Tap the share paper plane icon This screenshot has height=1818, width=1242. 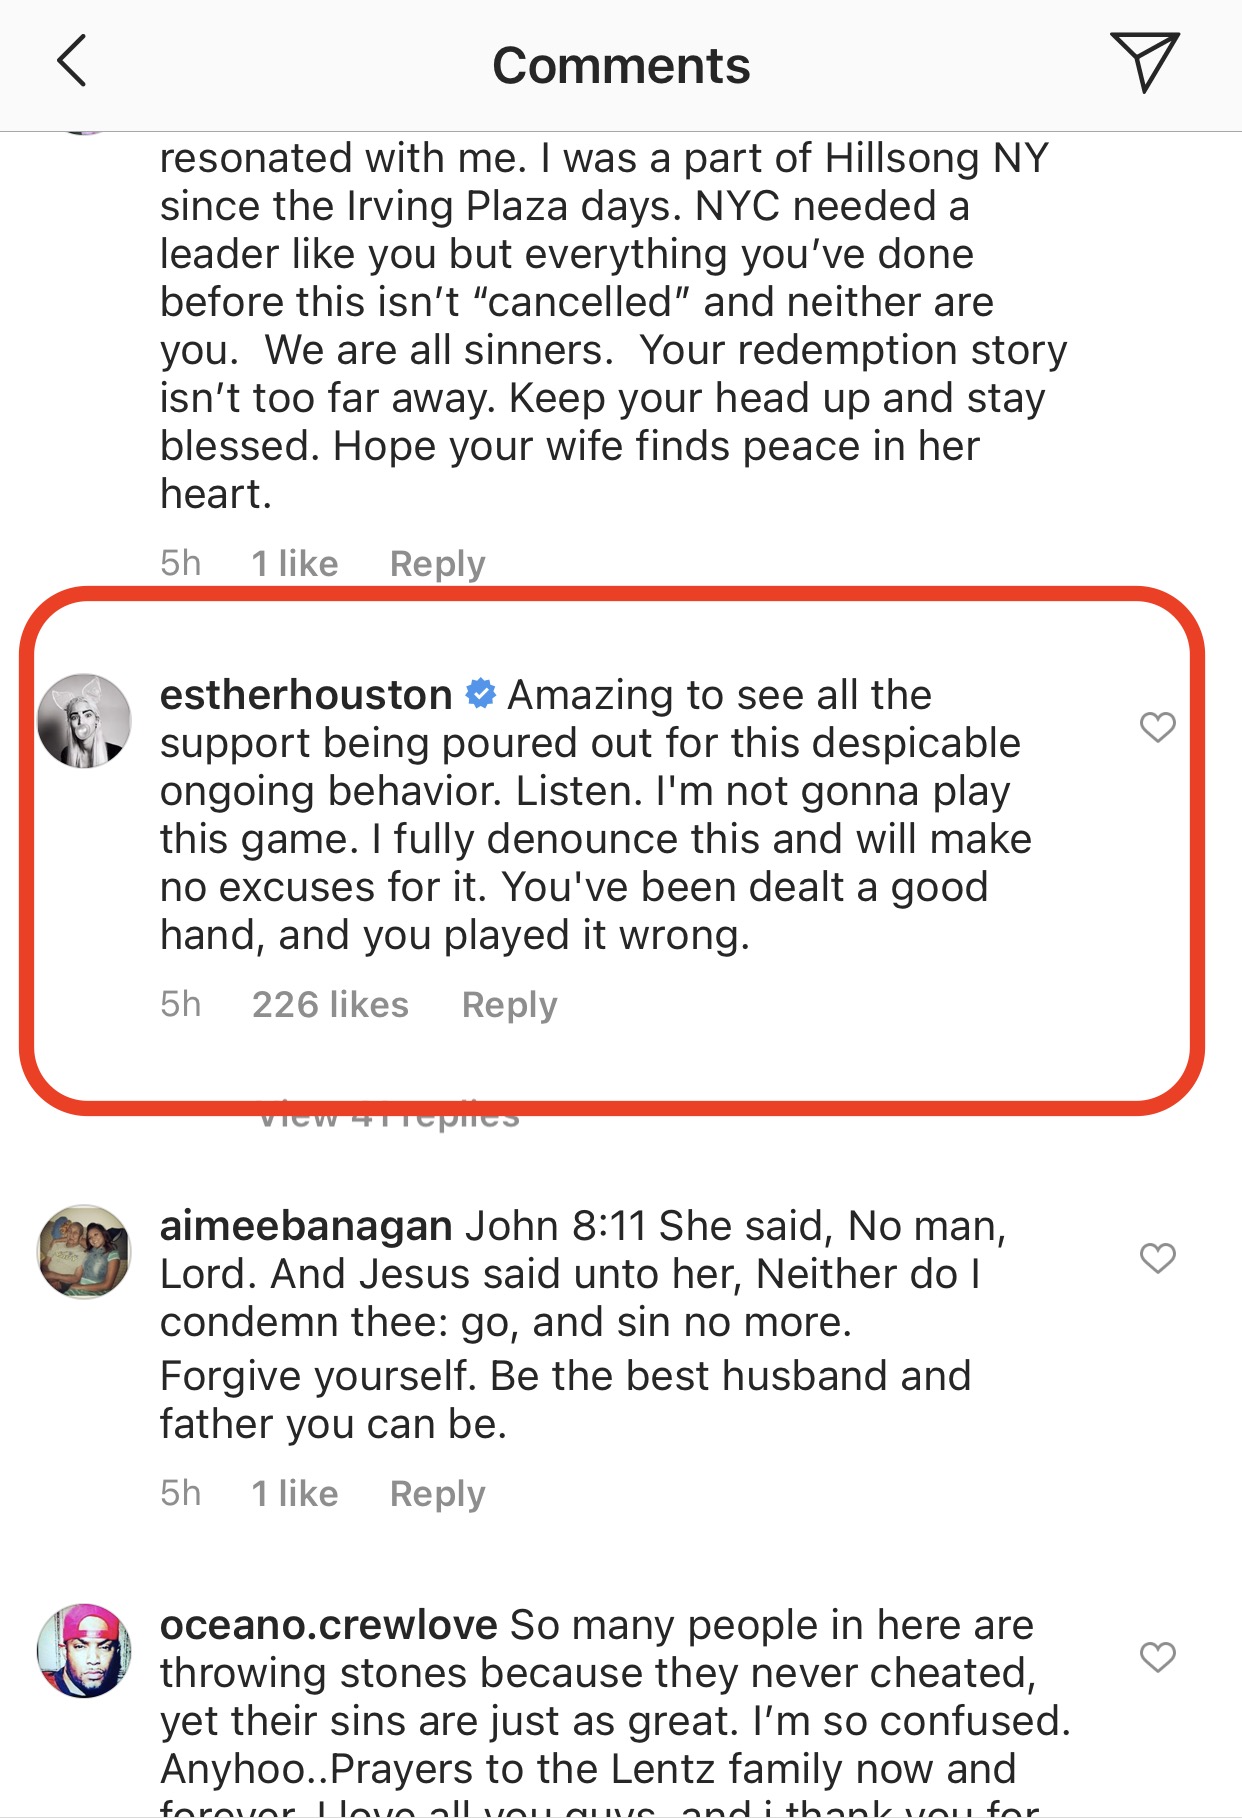point(1144,62)
